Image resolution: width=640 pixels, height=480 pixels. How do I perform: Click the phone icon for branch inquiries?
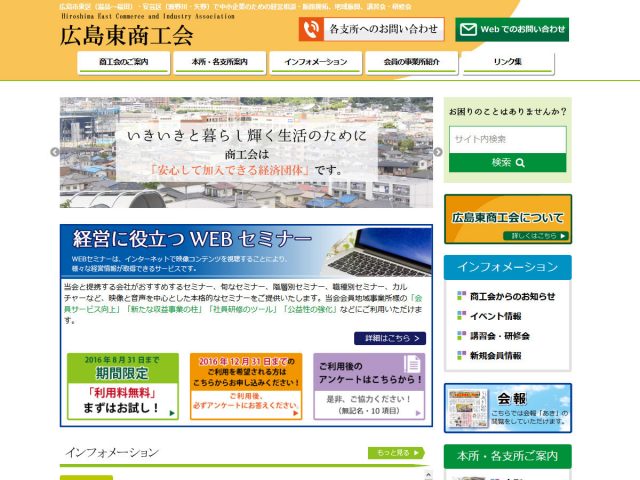coord(312,29)
